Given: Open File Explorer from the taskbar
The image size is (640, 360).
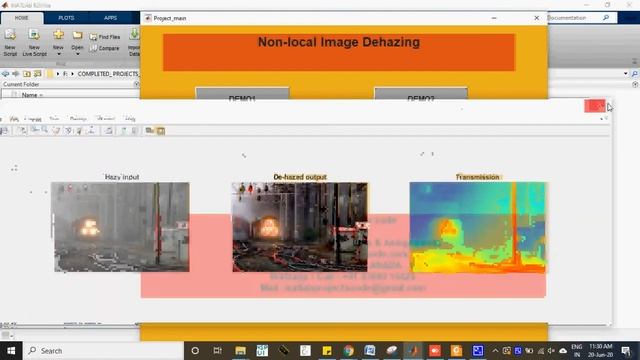Looking at the screenshot, I should [x=240, y=351].
